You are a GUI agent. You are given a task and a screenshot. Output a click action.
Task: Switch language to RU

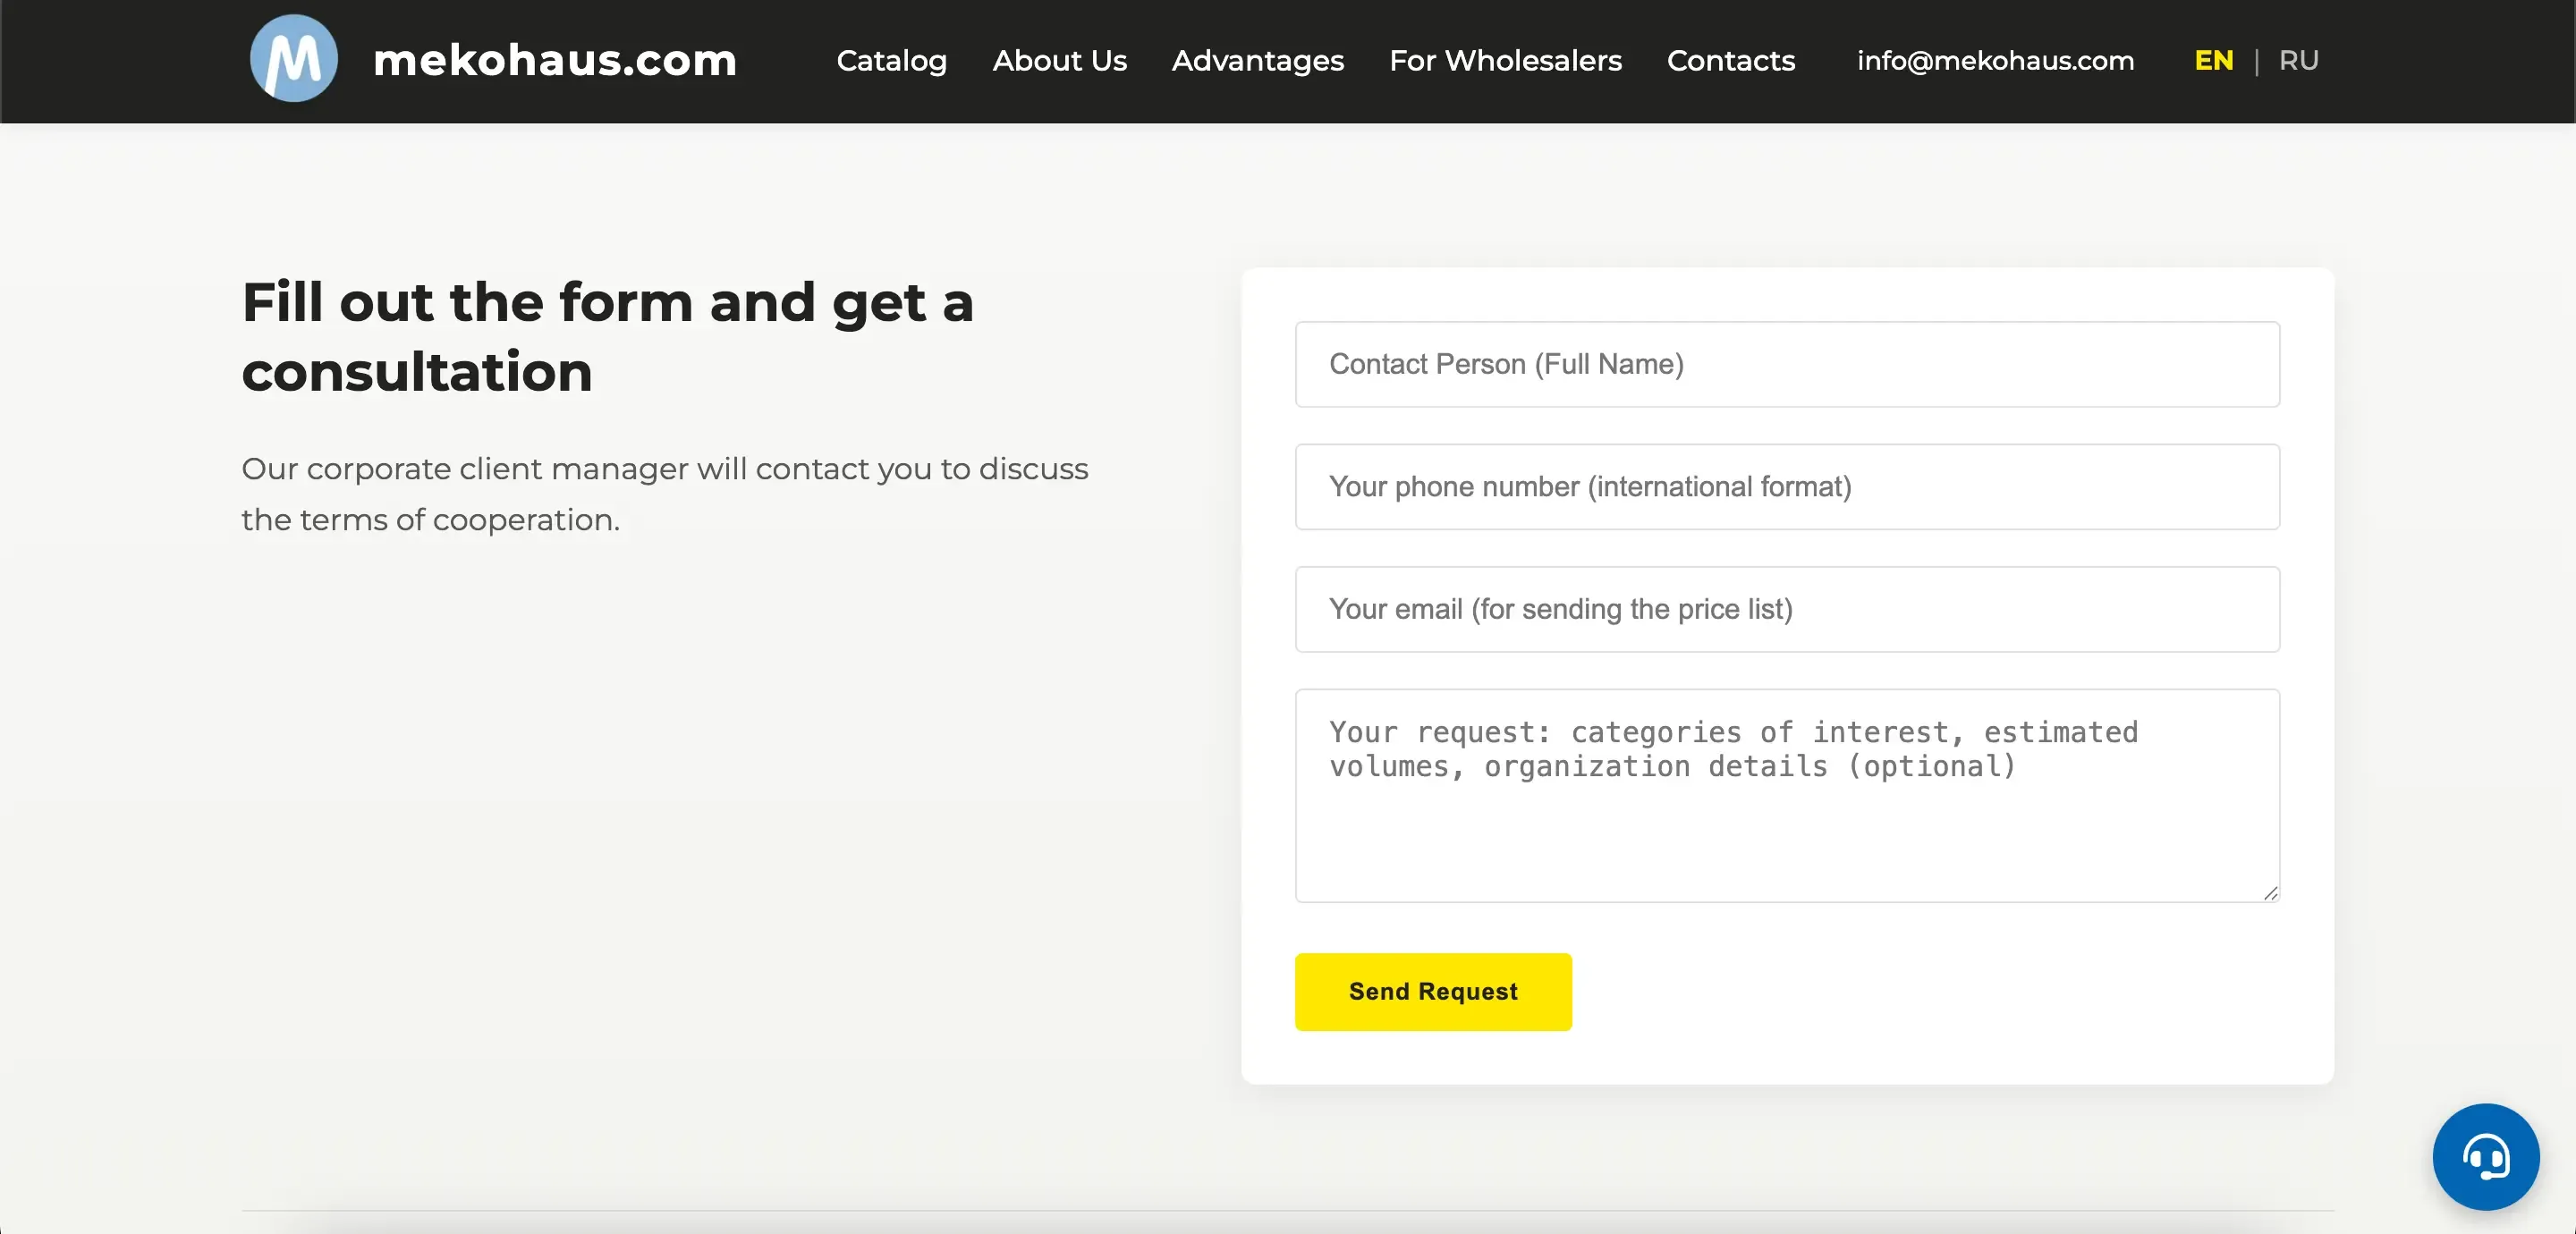pyautogui.click(x=2298, y=61)
